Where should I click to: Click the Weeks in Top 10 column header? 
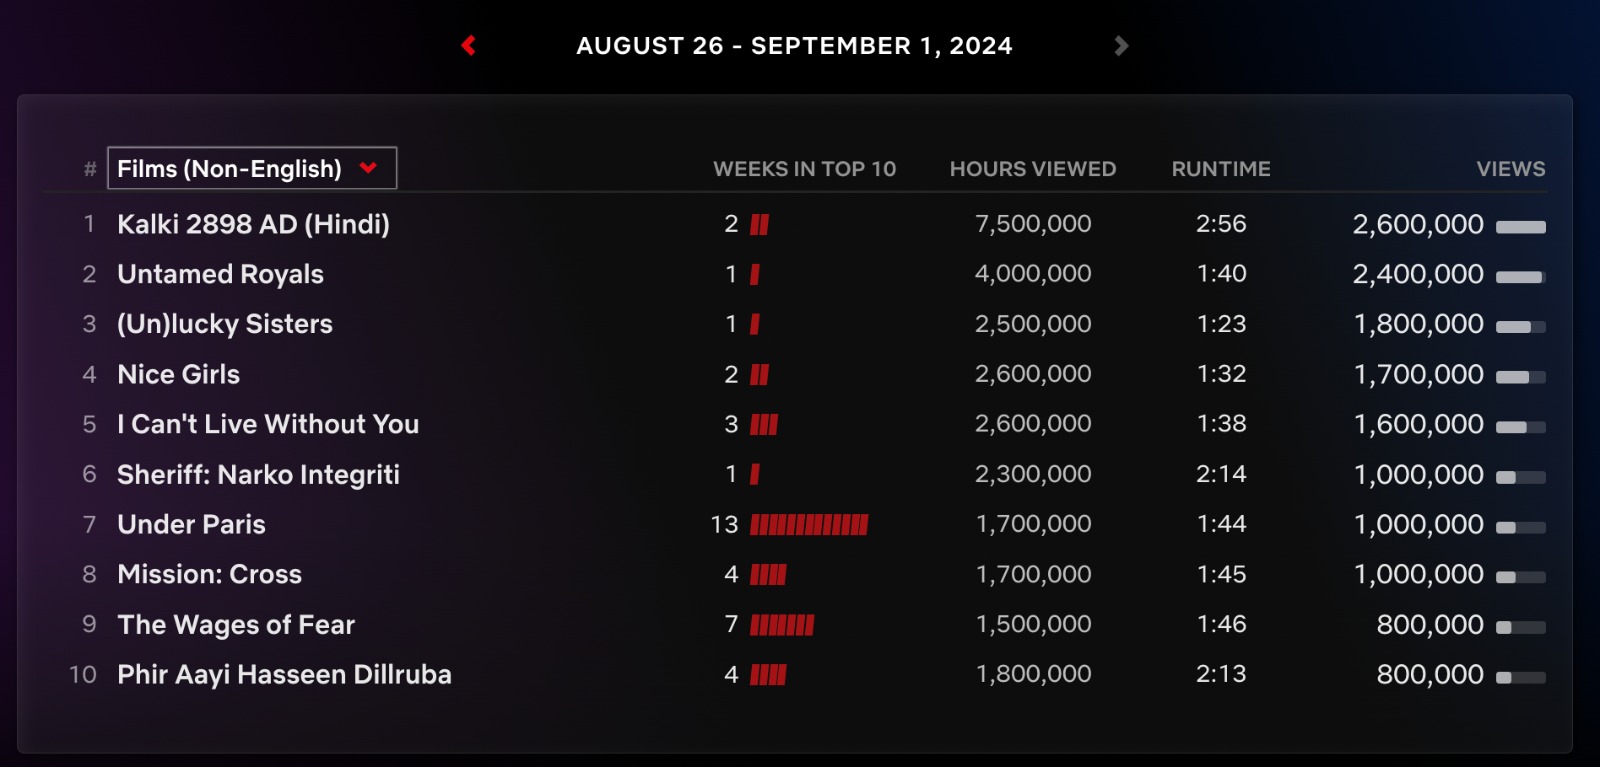coord(804,169)
